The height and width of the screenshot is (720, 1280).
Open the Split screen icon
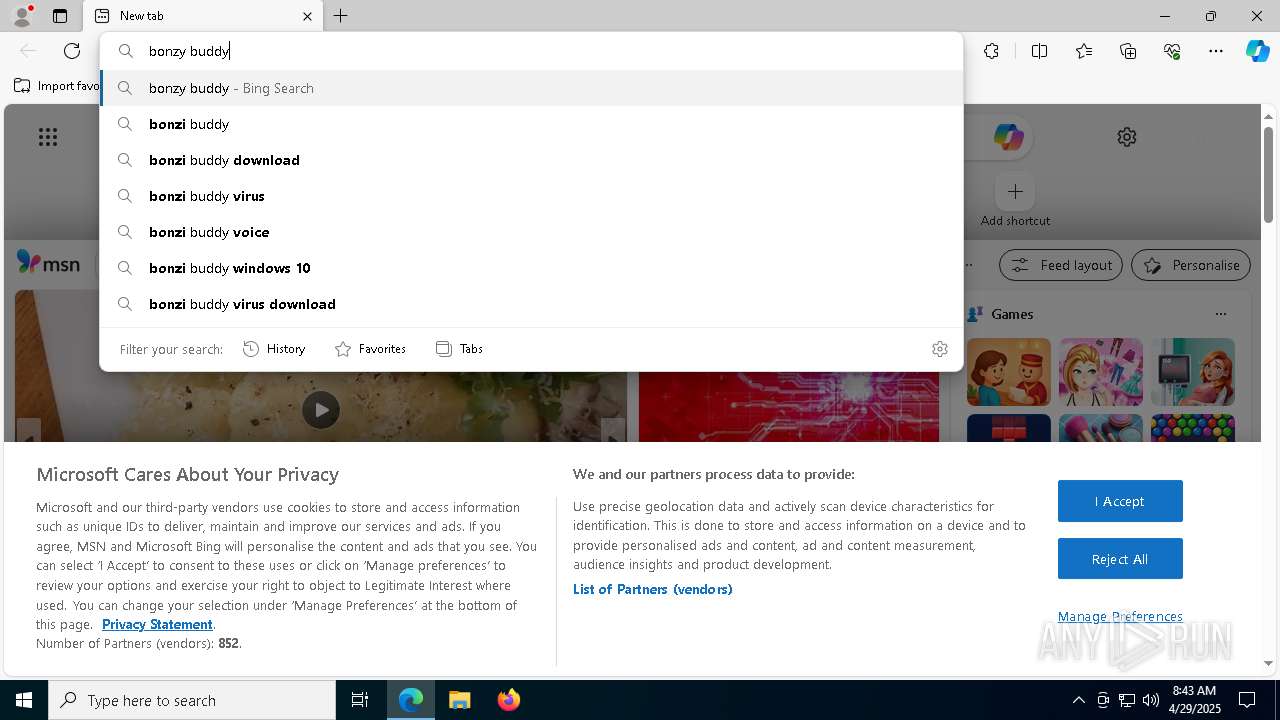click(1039, 51)
